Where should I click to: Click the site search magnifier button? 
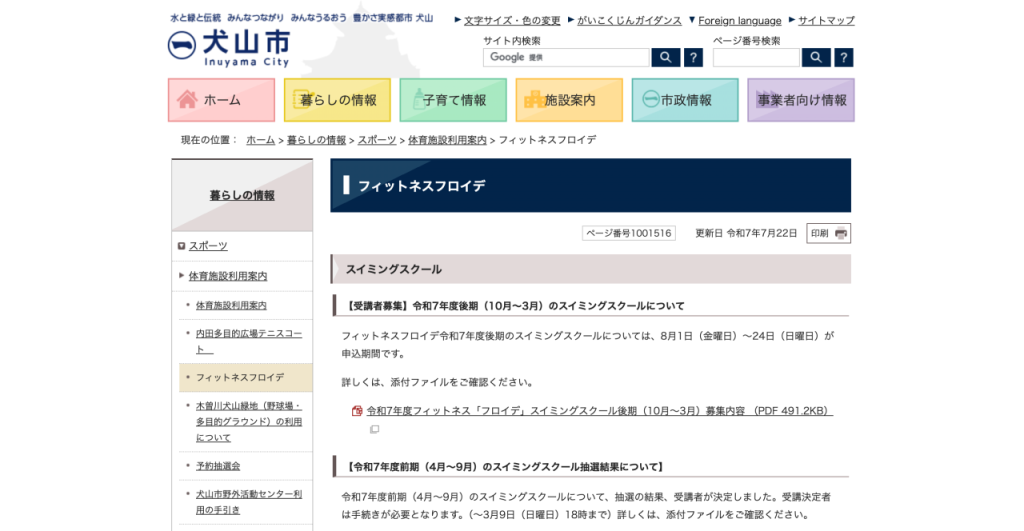[x=665, y=57]
